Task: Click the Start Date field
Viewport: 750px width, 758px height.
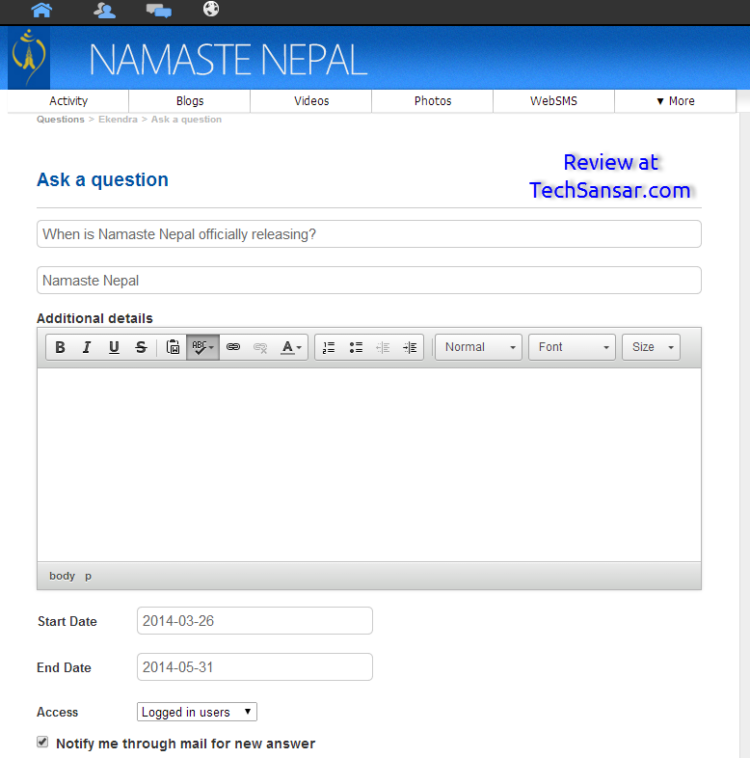Action: point(255,621)
